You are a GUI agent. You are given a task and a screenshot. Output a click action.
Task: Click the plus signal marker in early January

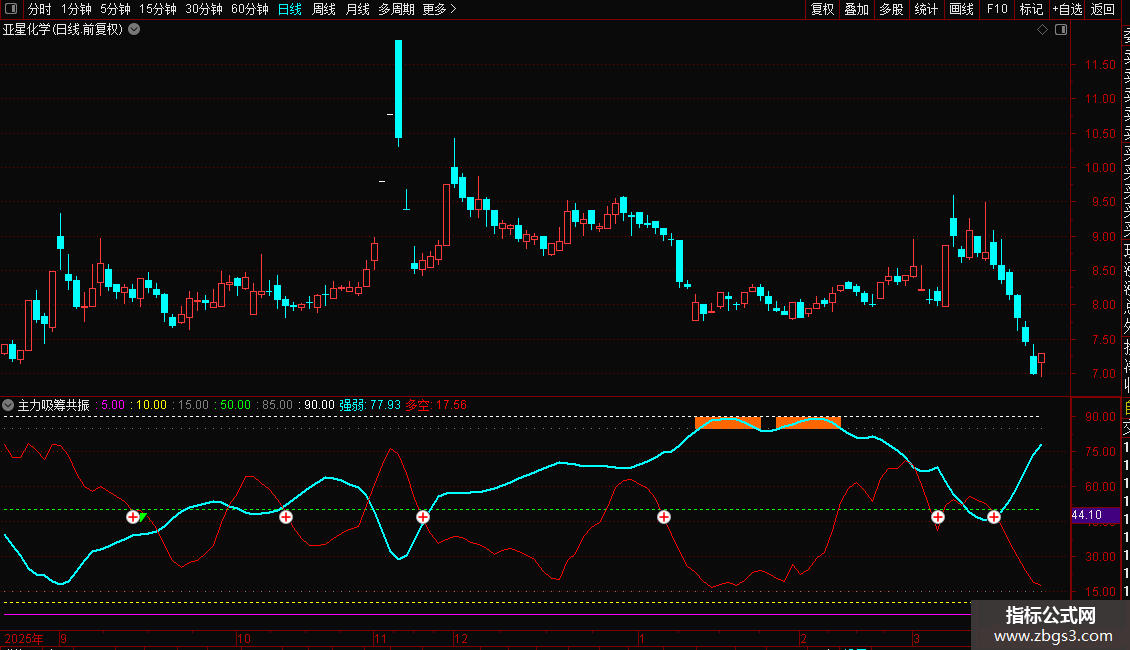pos(664,517)
